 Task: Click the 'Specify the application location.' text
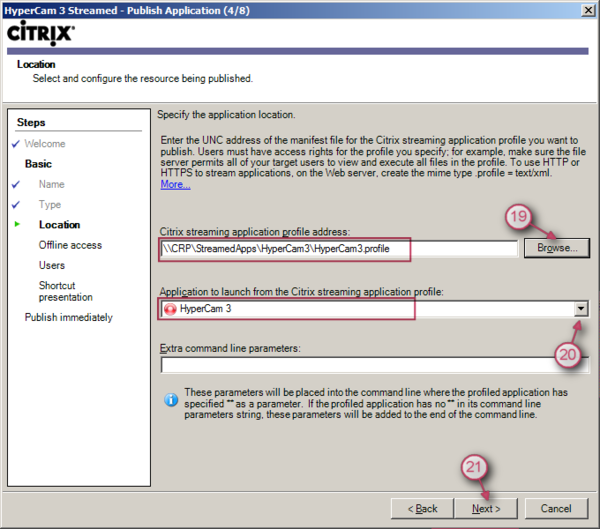point(226,114)
